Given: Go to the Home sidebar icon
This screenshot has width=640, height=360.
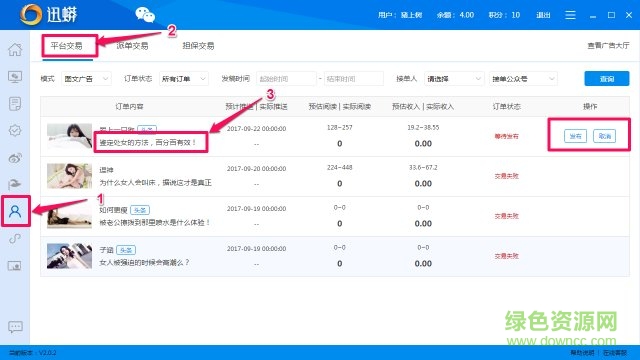Looking at the screenshot, I should [15, 49].
